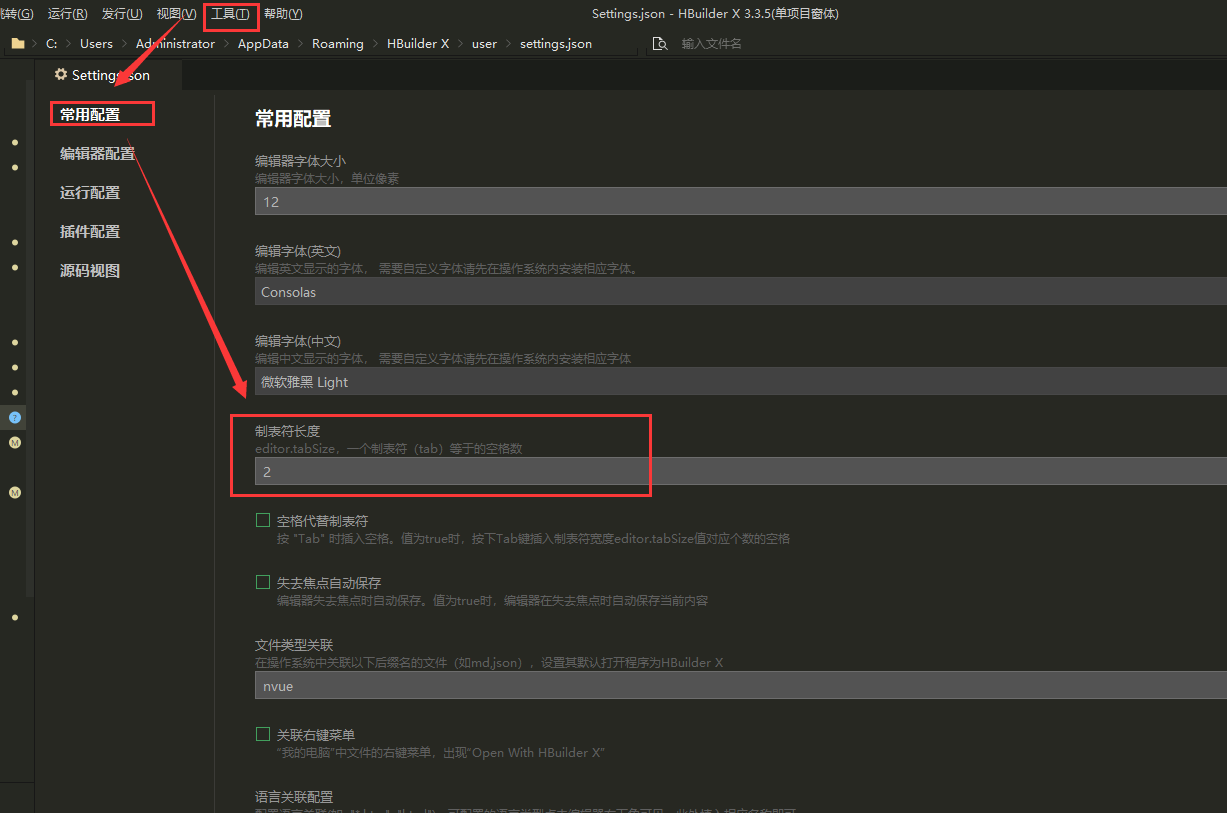Select 源码视图 in the settings sidebar
1227x813 pixels.
[90, 271]
